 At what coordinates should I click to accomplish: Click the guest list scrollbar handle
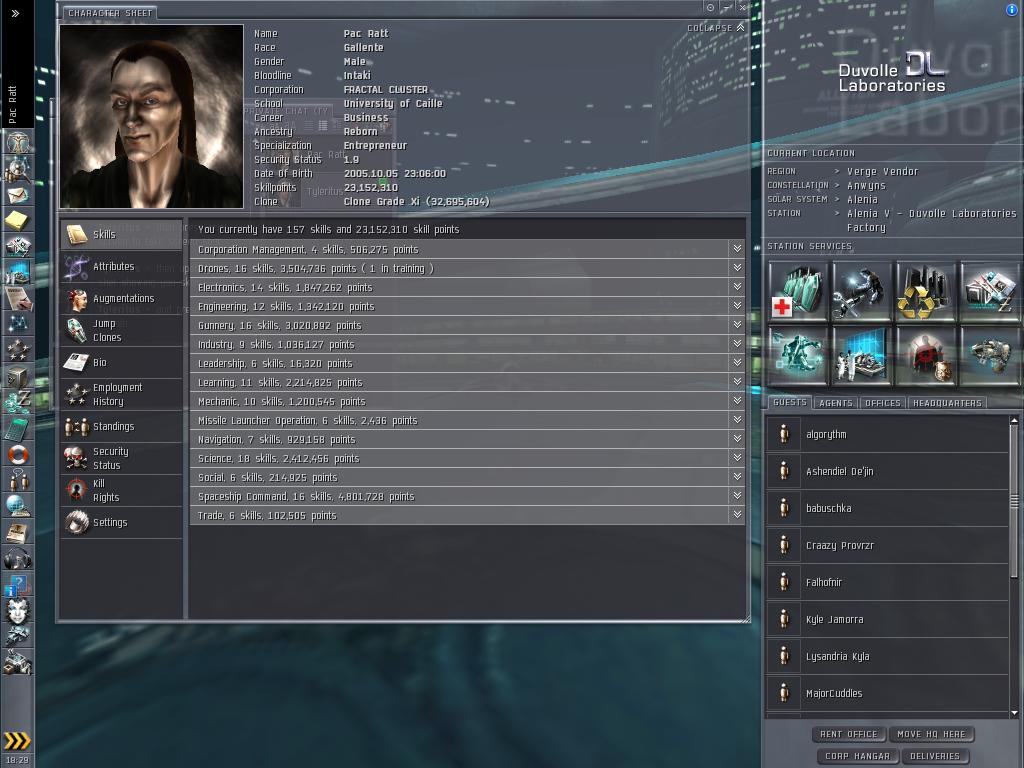click(x=1014, y=502)
